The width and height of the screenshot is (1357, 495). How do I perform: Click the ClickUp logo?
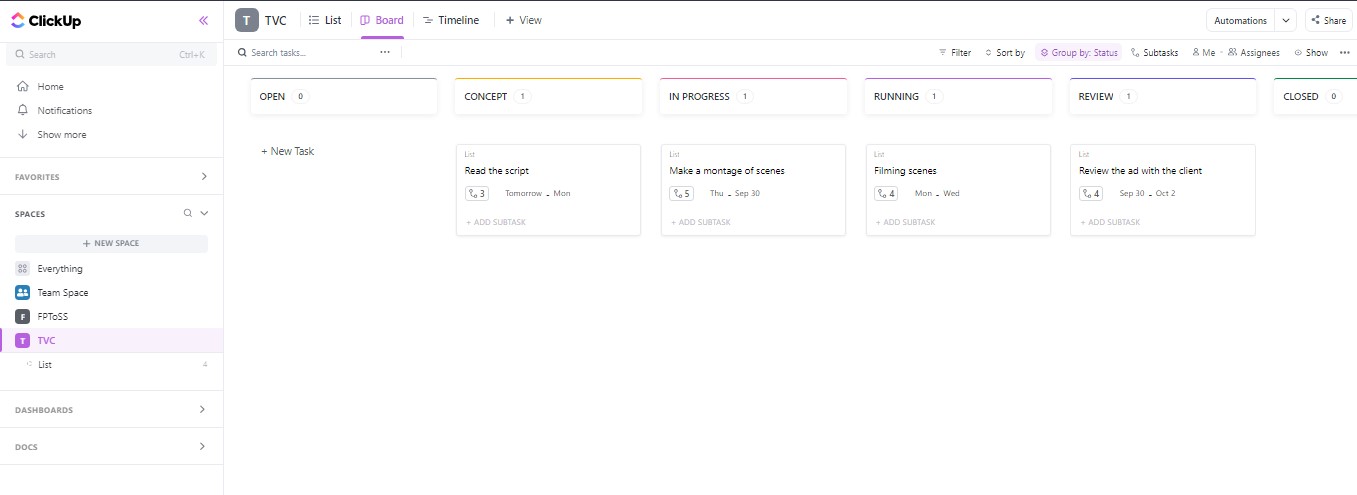coord(46,20)
